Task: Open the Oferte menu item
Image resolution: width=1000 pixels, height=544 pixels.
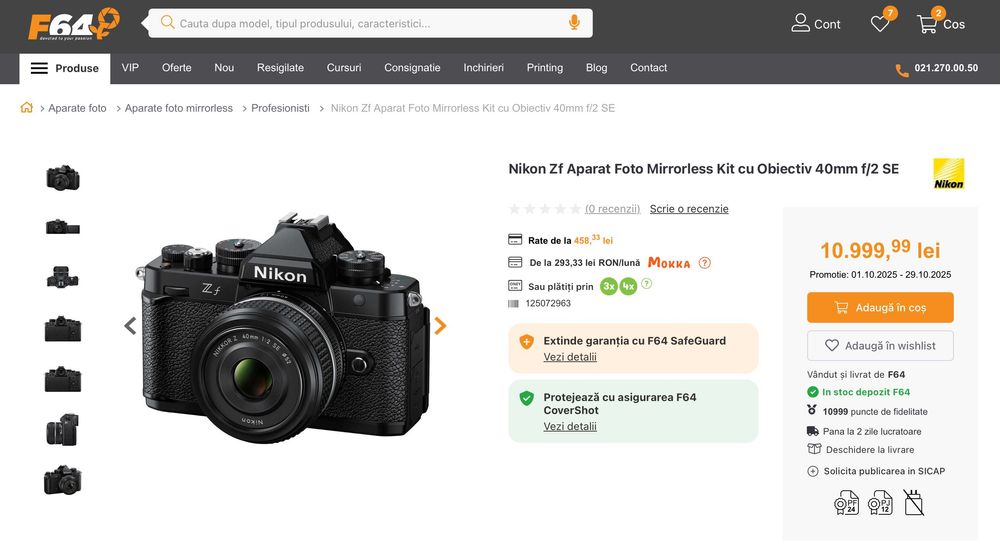Action: click(x=177, y=68)
